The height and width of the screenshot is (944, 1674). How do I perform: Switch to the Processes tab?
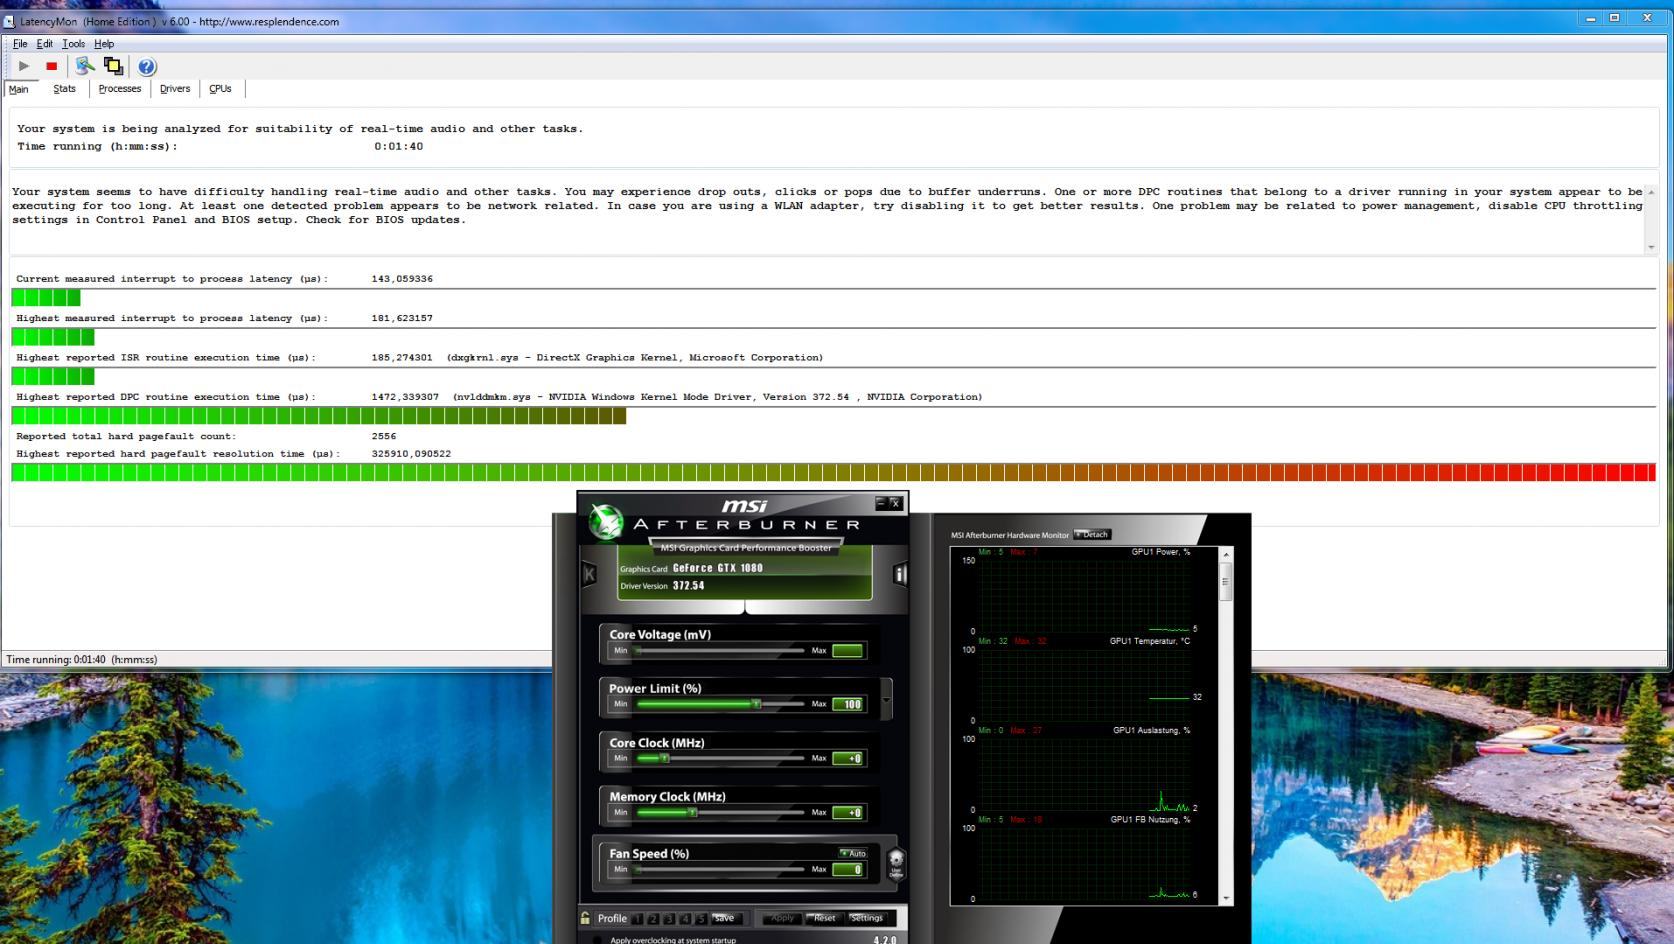pyautogui.click(x=120, y=89)
